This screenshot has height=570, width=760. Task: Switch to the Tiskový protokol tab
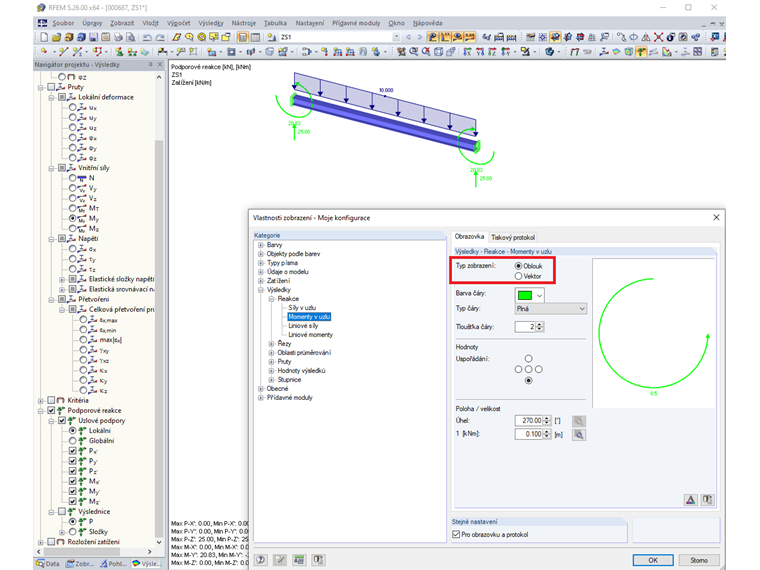tap(513, 237)
